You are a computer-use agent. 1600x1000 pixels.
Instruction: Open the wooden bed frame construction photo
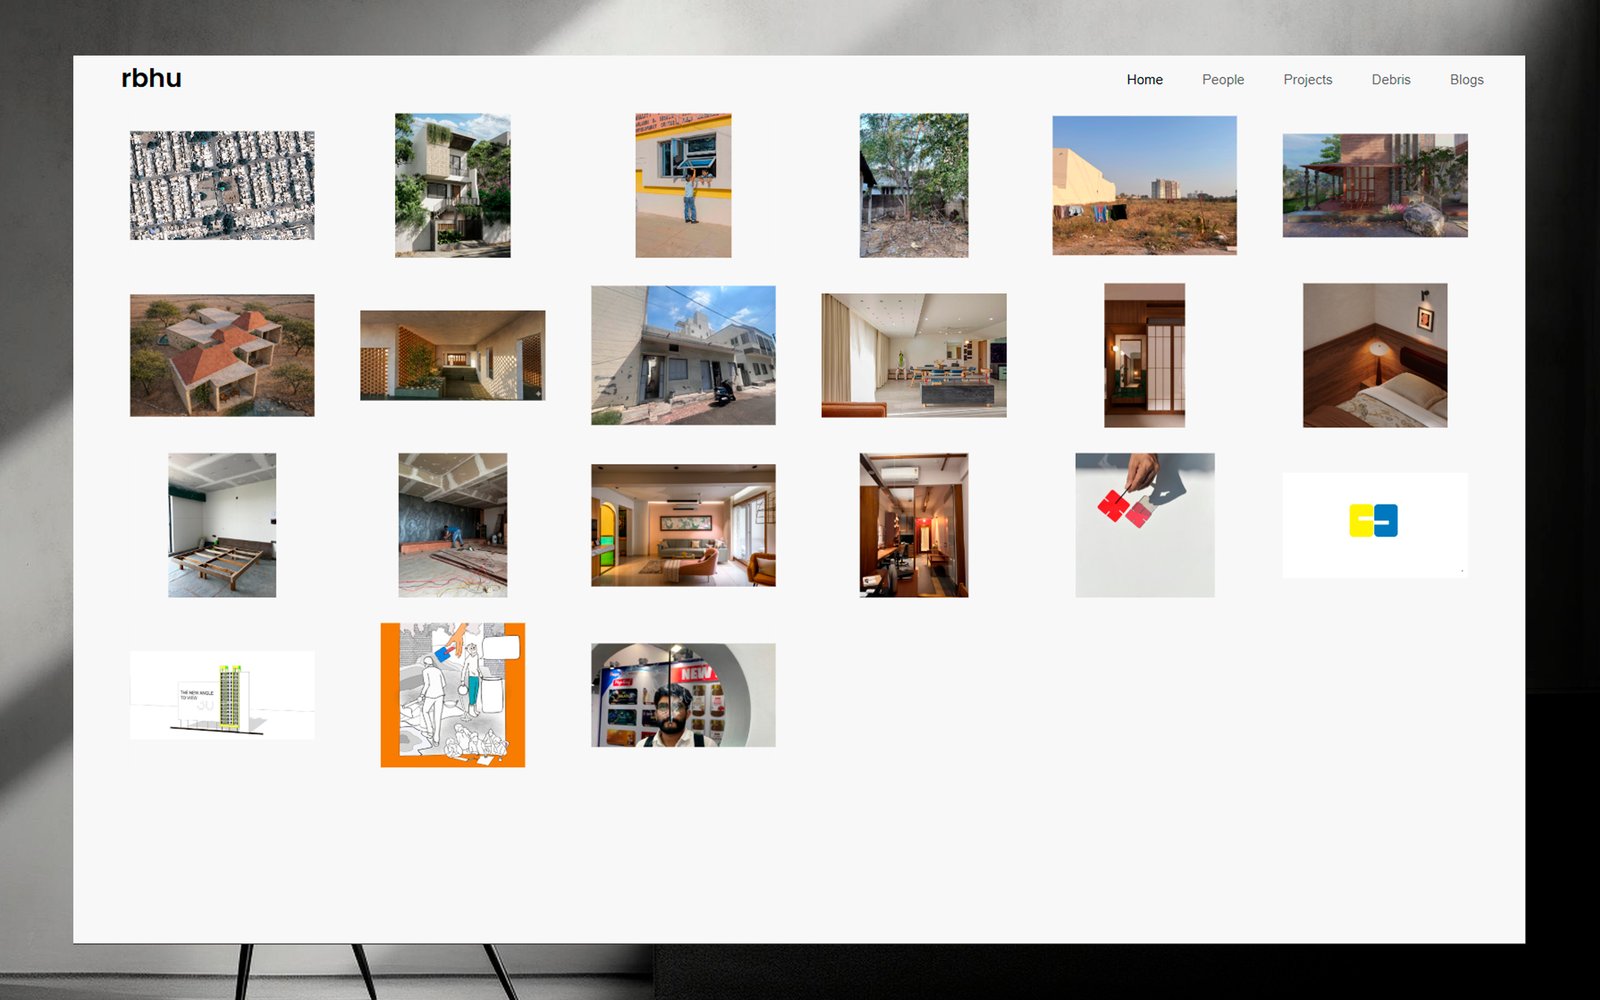(222, 525)
